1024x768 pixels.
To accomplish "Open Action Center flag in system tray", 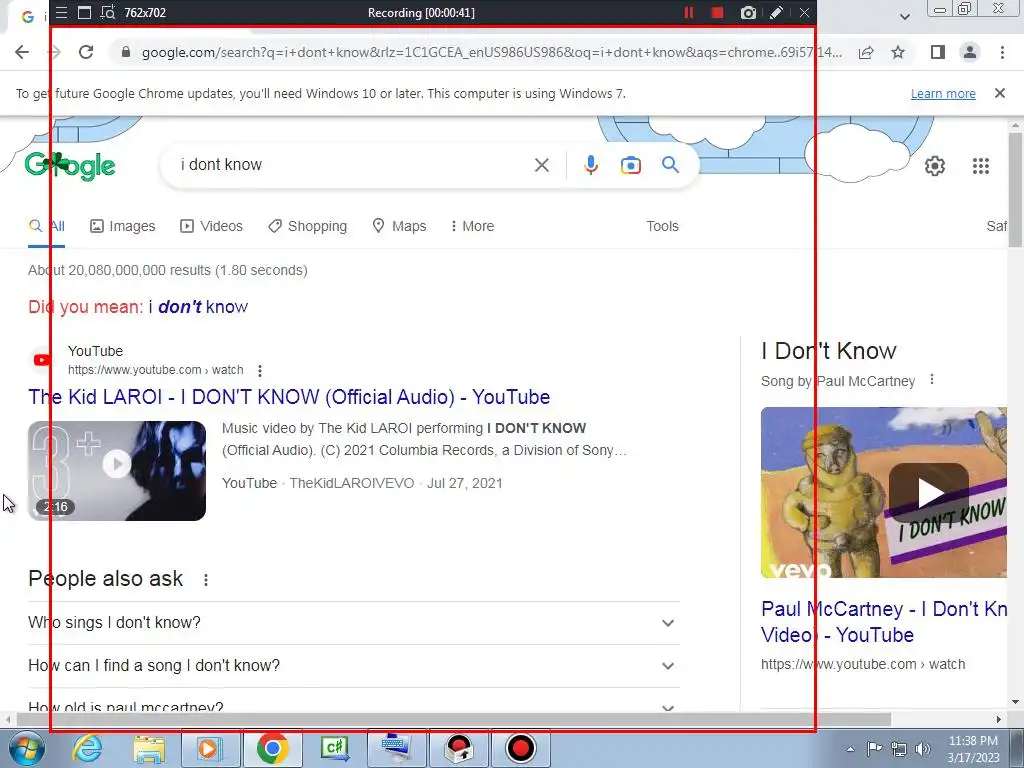I will coord(874,748).
